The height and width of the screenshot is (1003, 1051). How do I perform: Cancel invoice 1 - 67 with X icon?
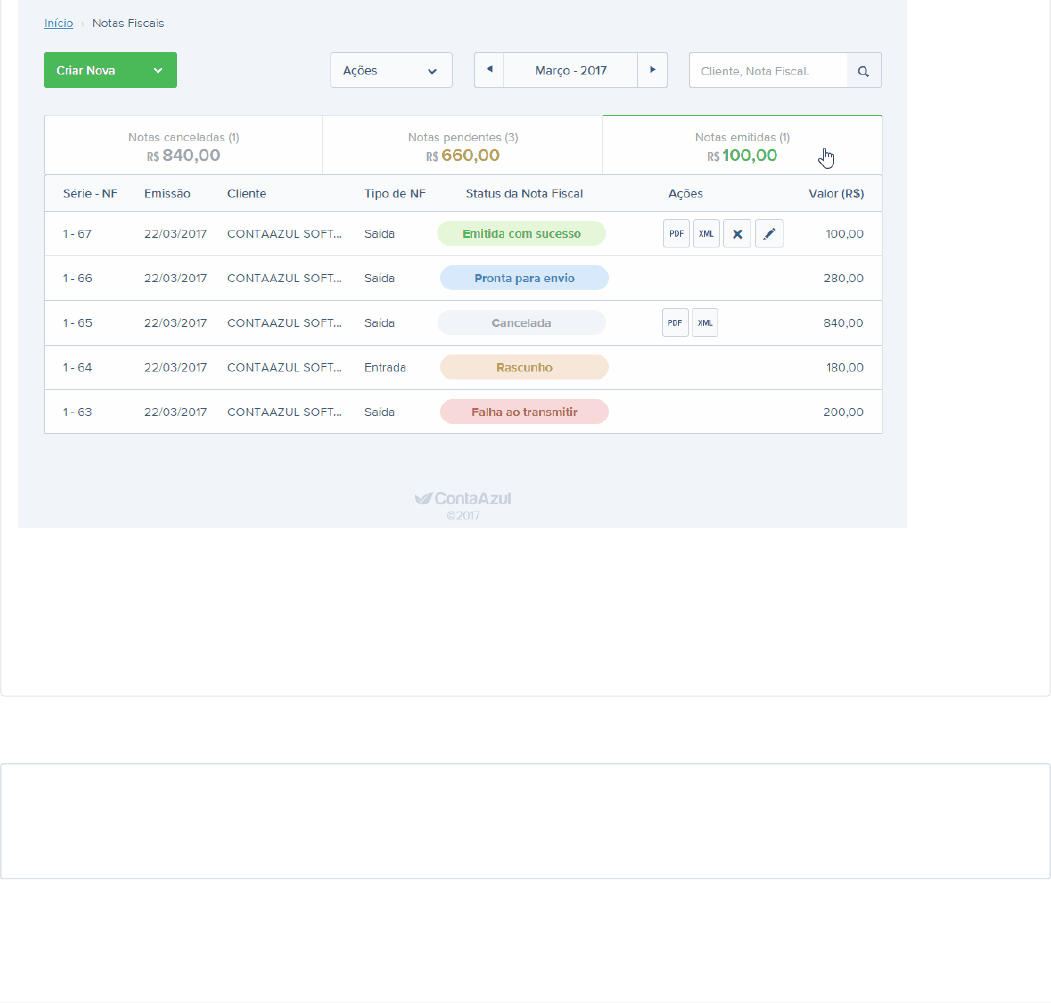pos(737,234)
